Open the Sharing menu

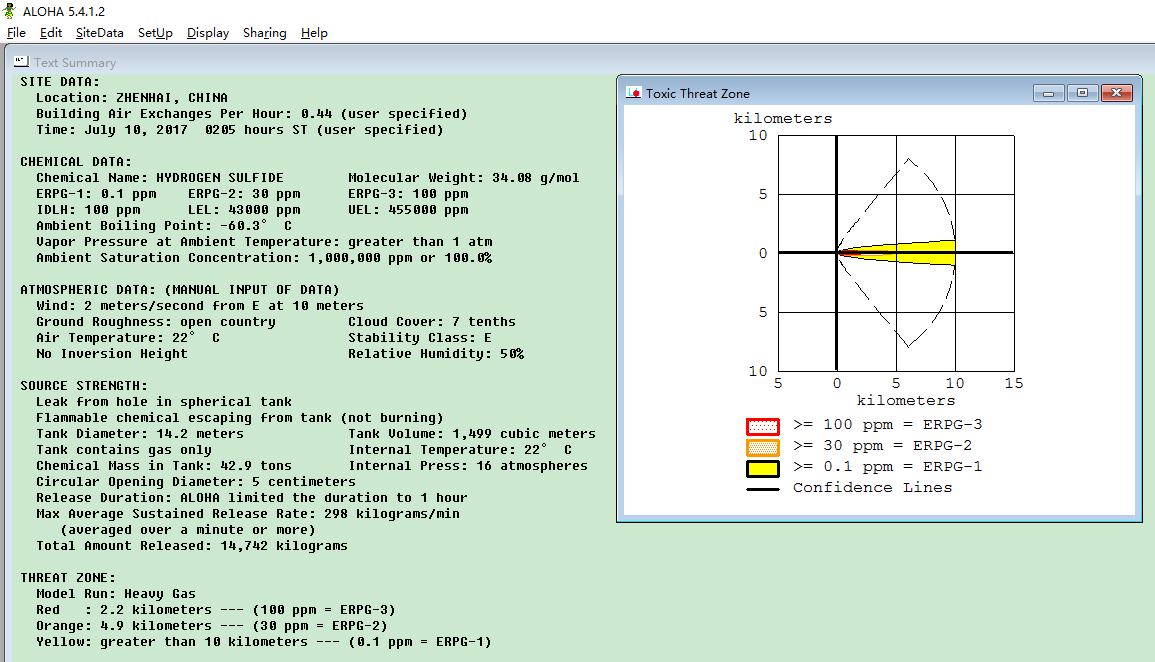click(x=264, y=33)
